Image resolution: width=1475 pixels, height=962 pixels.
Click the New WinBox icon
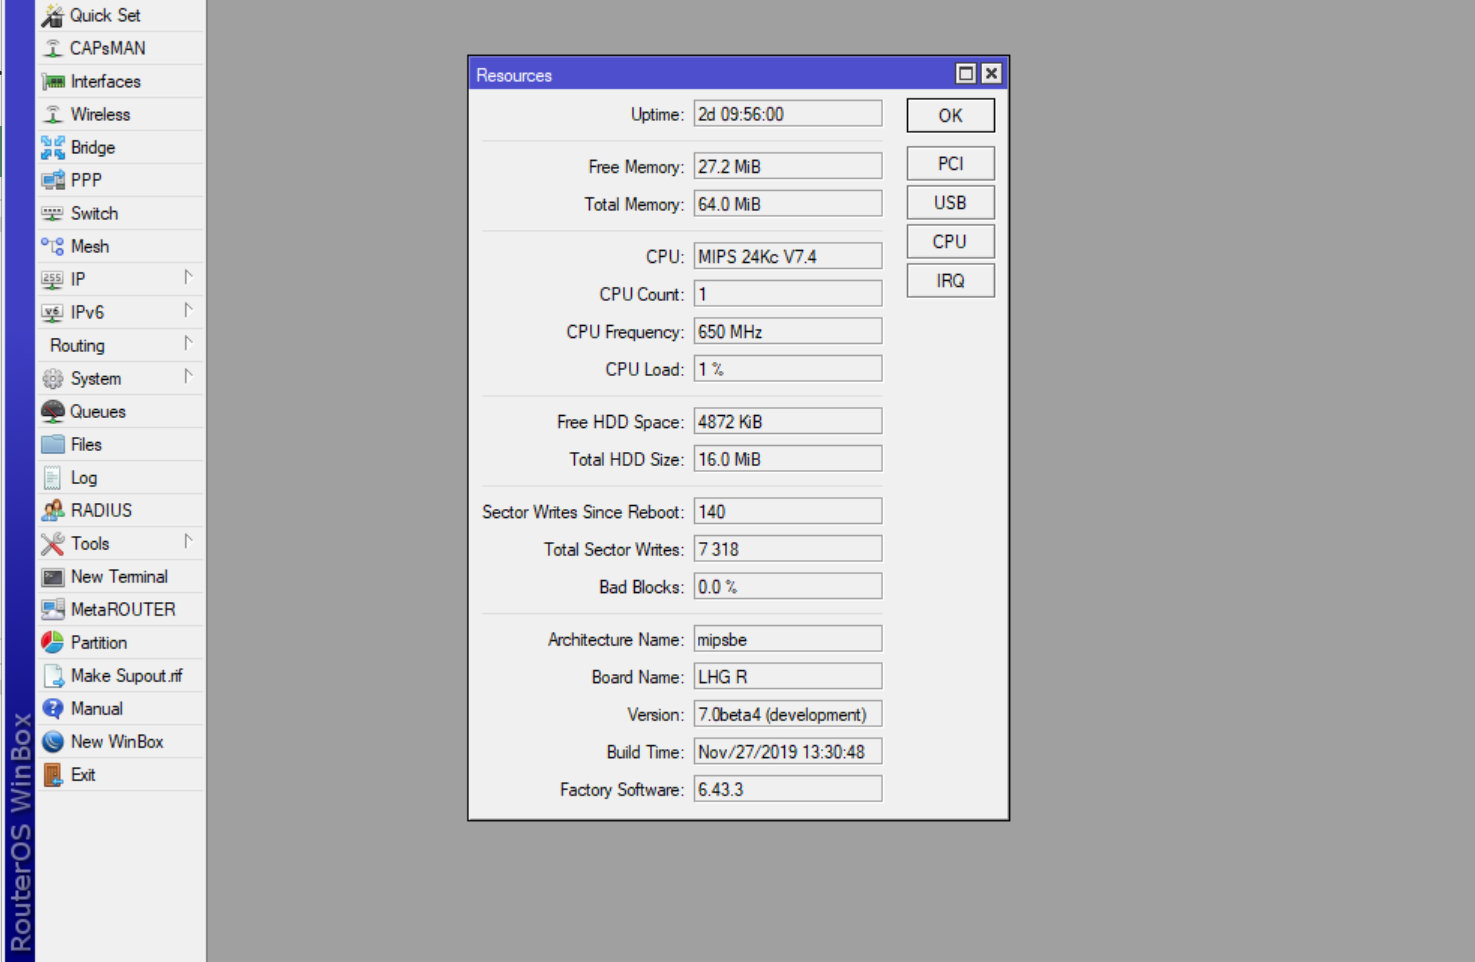pyautogui.click(x=52, y=741)
